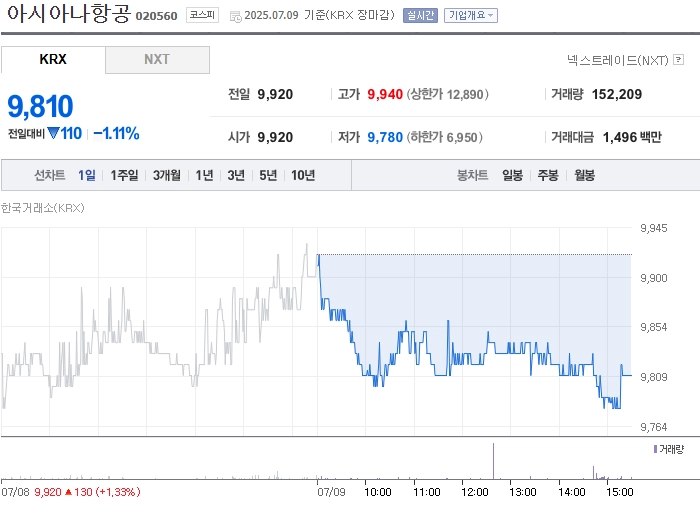This screenshot has height=515, width=700.
Task: Select the 10년 line chart period
Action: pyautogui.click(x=303, y=175)
